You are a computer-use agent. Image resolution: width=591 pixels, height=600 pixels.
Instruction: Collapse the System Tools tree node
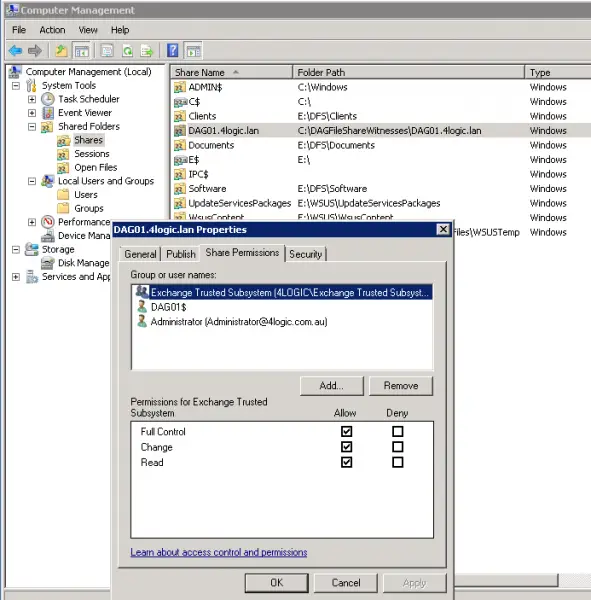(x=16, y=85)
